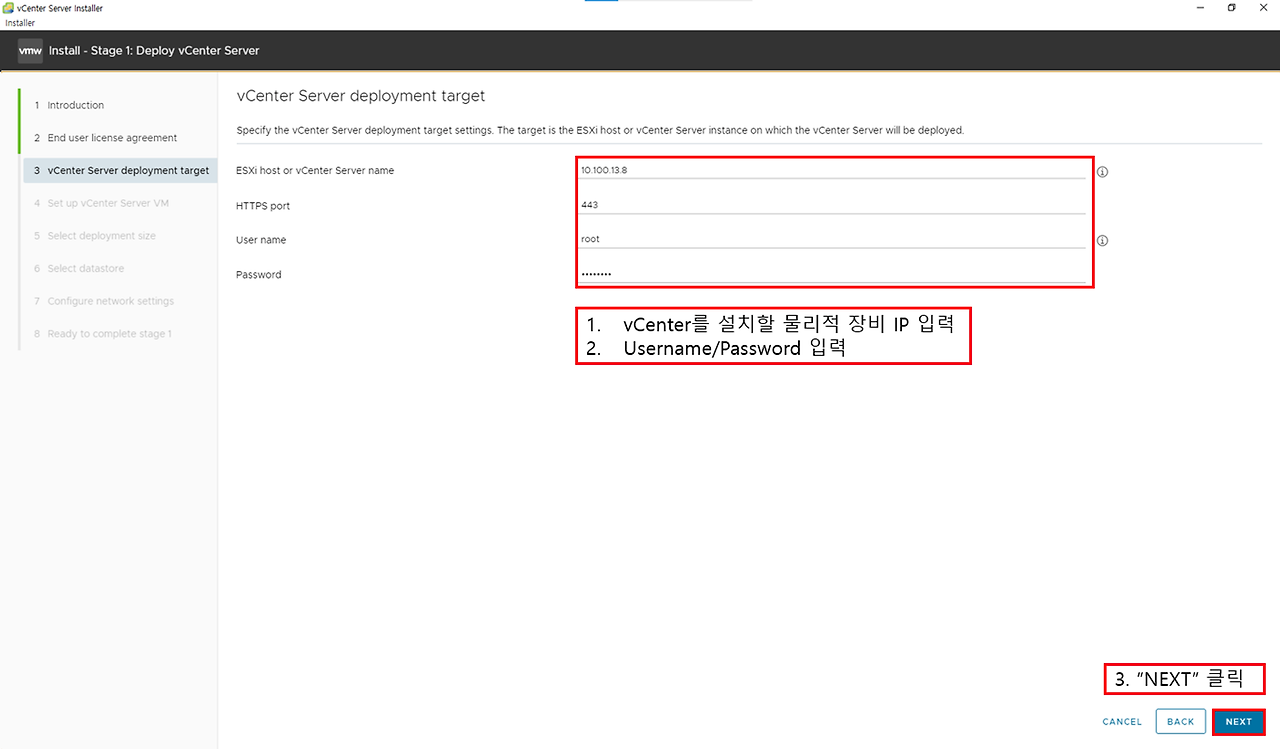The width and height of the screenshot is (1280, 749).
Task: Open the Installer menu
Action: click(21, 22)
